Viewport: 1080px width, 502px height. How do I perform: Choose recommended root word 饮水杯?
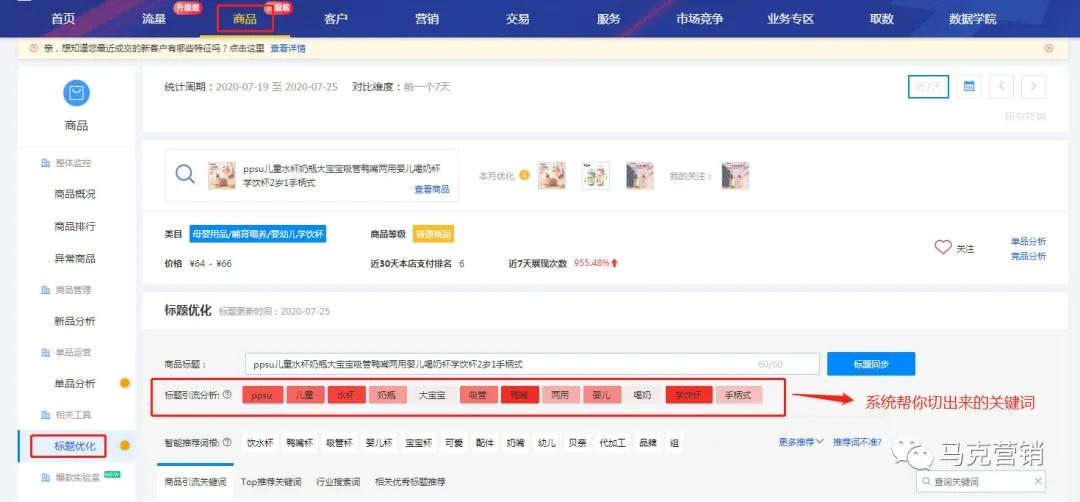[261, 443]
